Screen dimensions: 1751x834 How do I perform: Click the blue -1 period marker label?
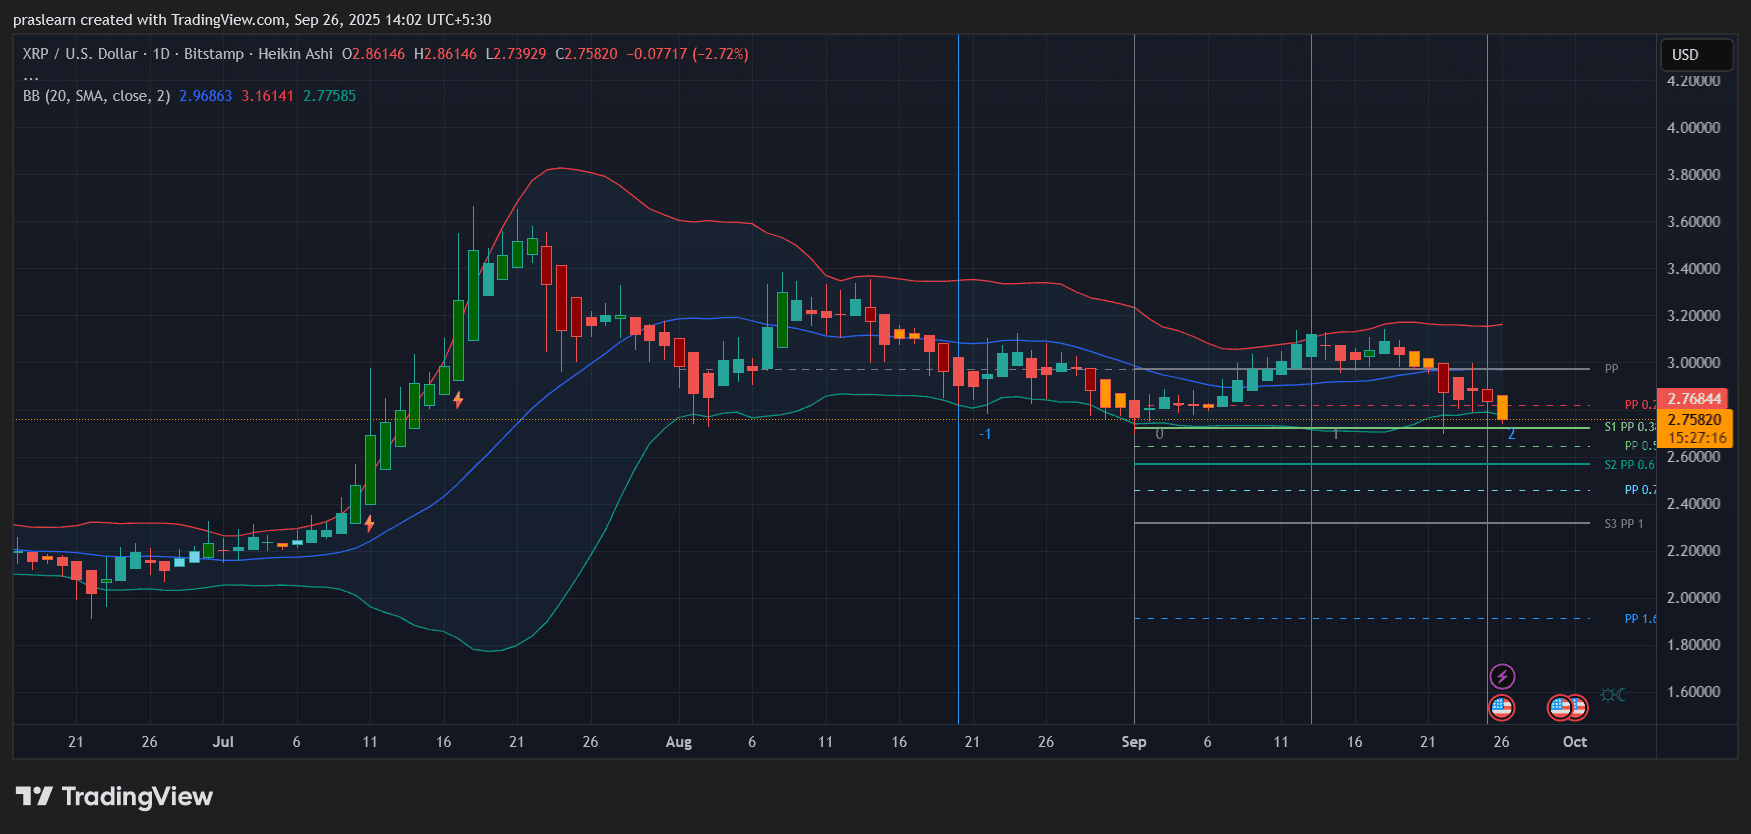point(985,434)
